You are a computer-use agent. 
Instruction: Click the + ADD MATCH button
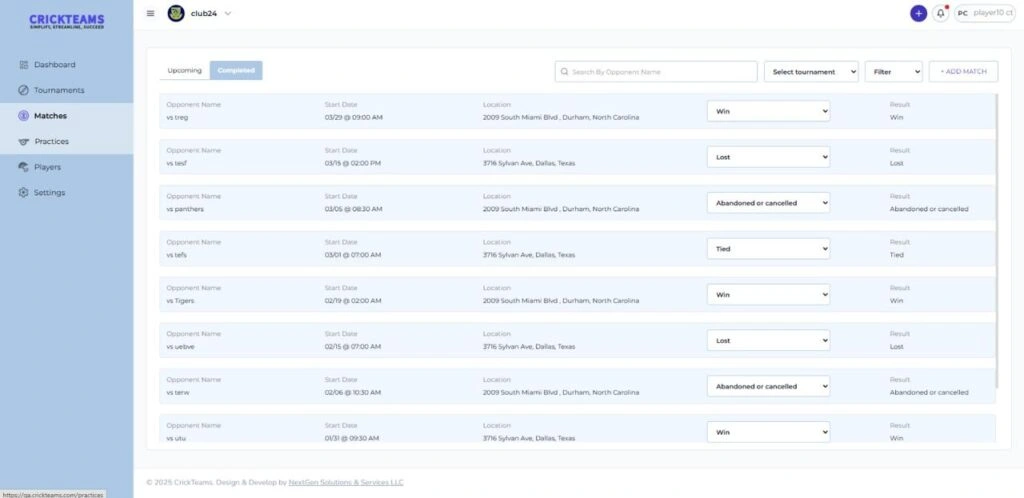point(963,72)
